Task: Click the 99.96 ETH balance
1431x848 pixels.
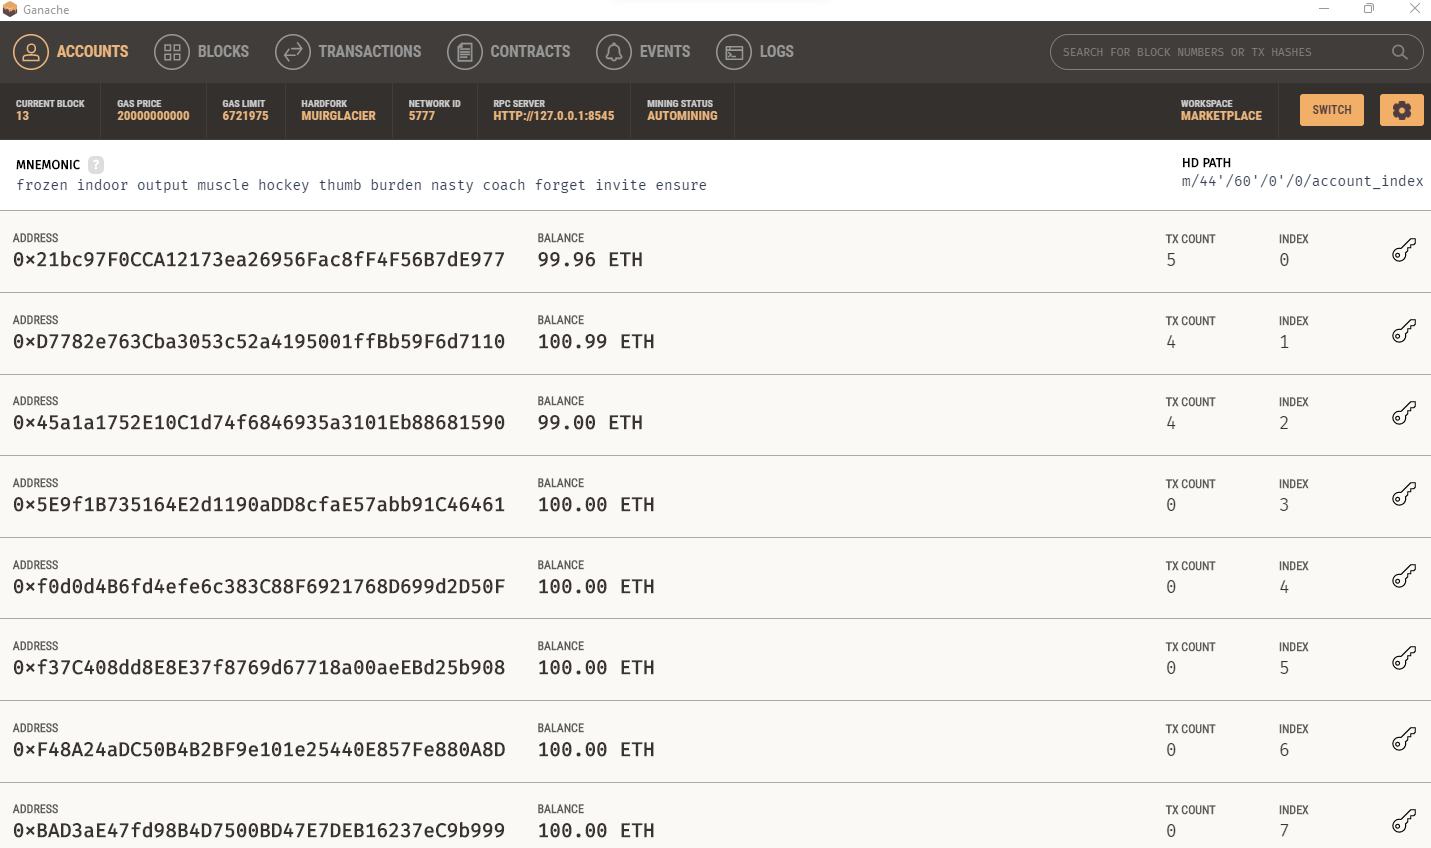Action: [x=590, y=260]
